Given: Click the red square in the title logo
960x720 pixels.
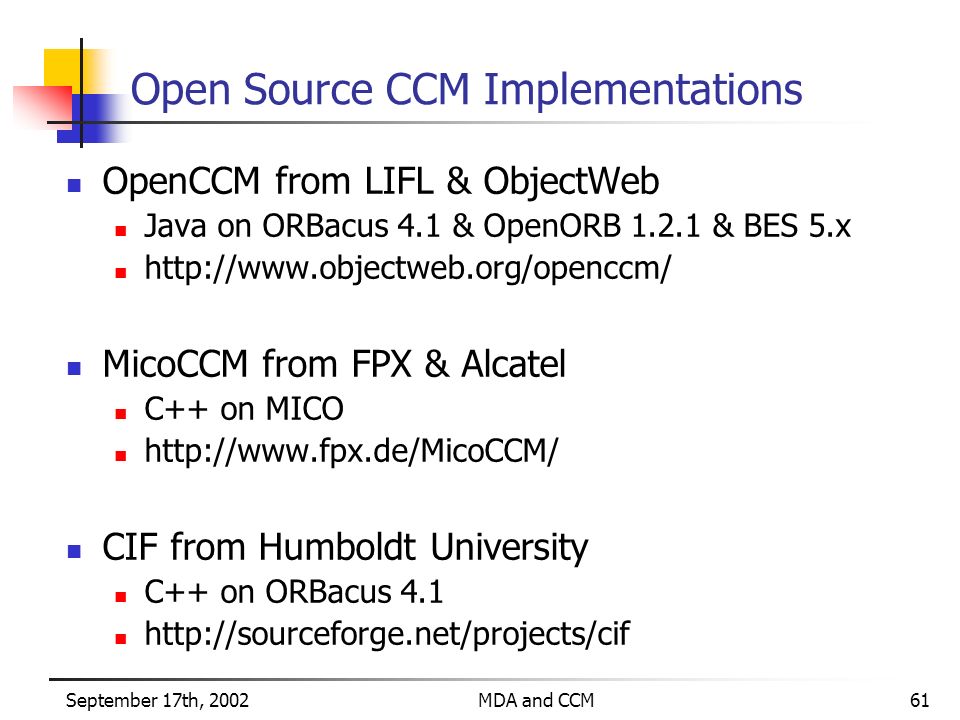Looking at the screenshot, I should (43, 105).
